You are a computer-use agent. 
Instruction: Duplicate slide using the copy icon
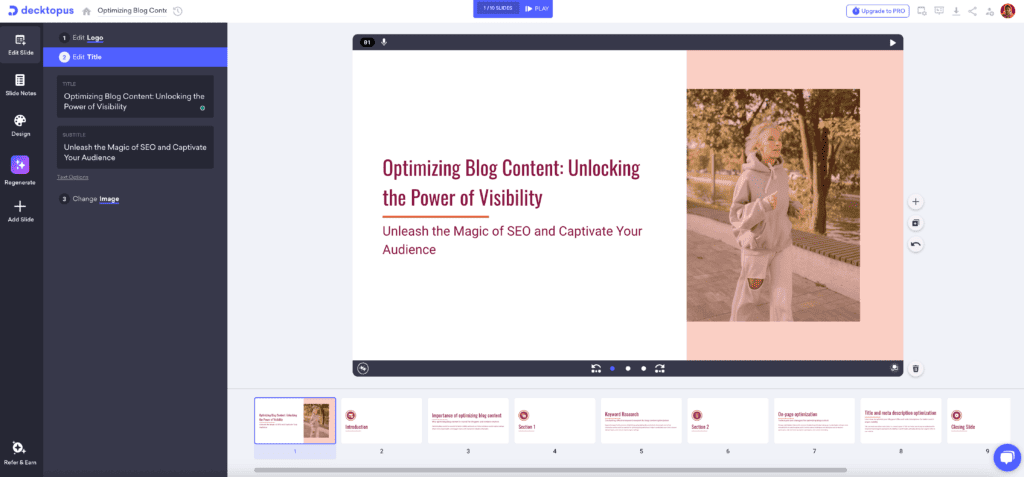pos(915,223)
